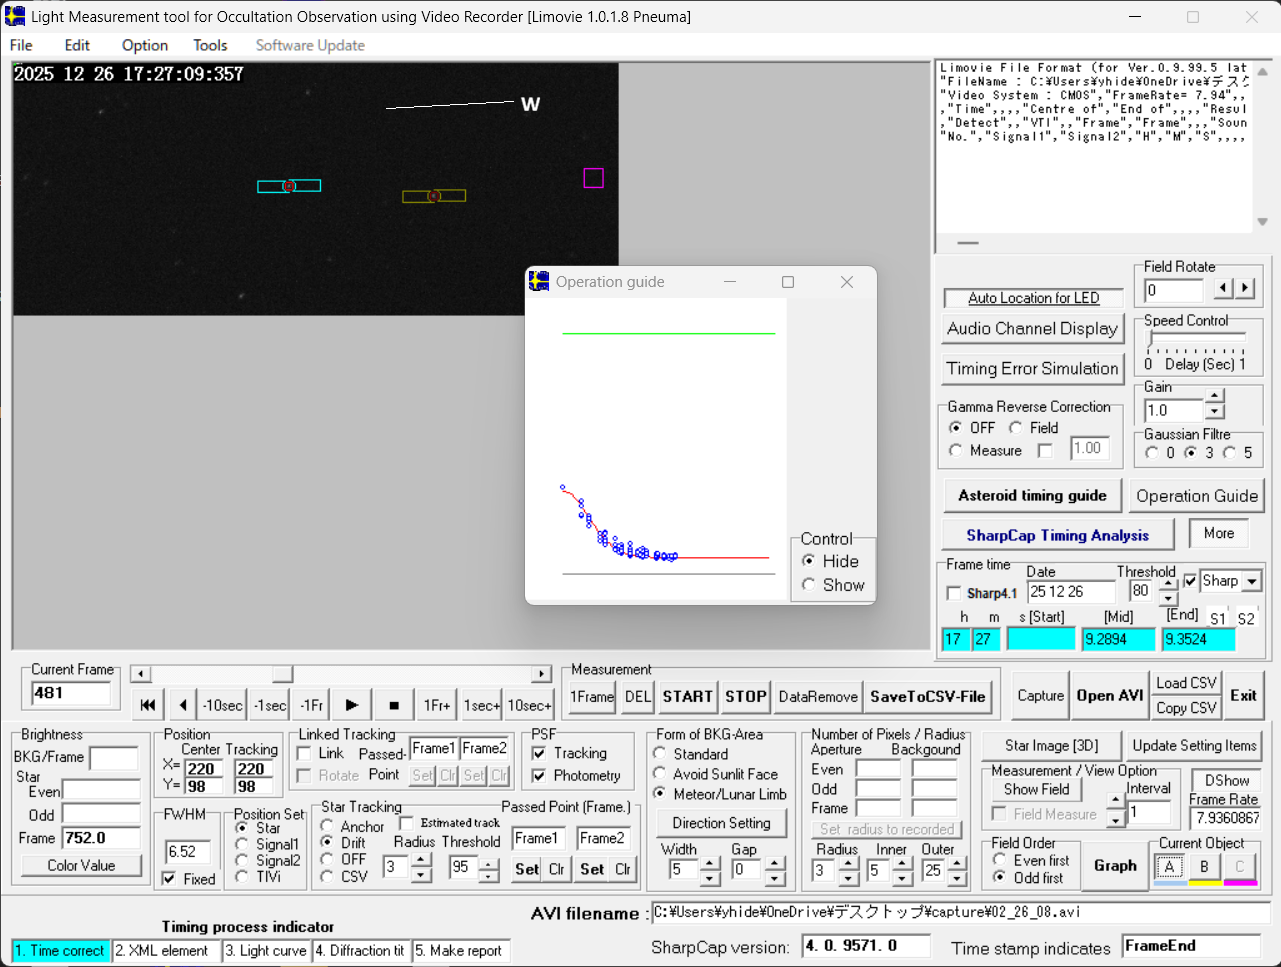The width and height of the screenshot is (1281, 967).
Task: Open the Option menu
Action: coord(145,45)
